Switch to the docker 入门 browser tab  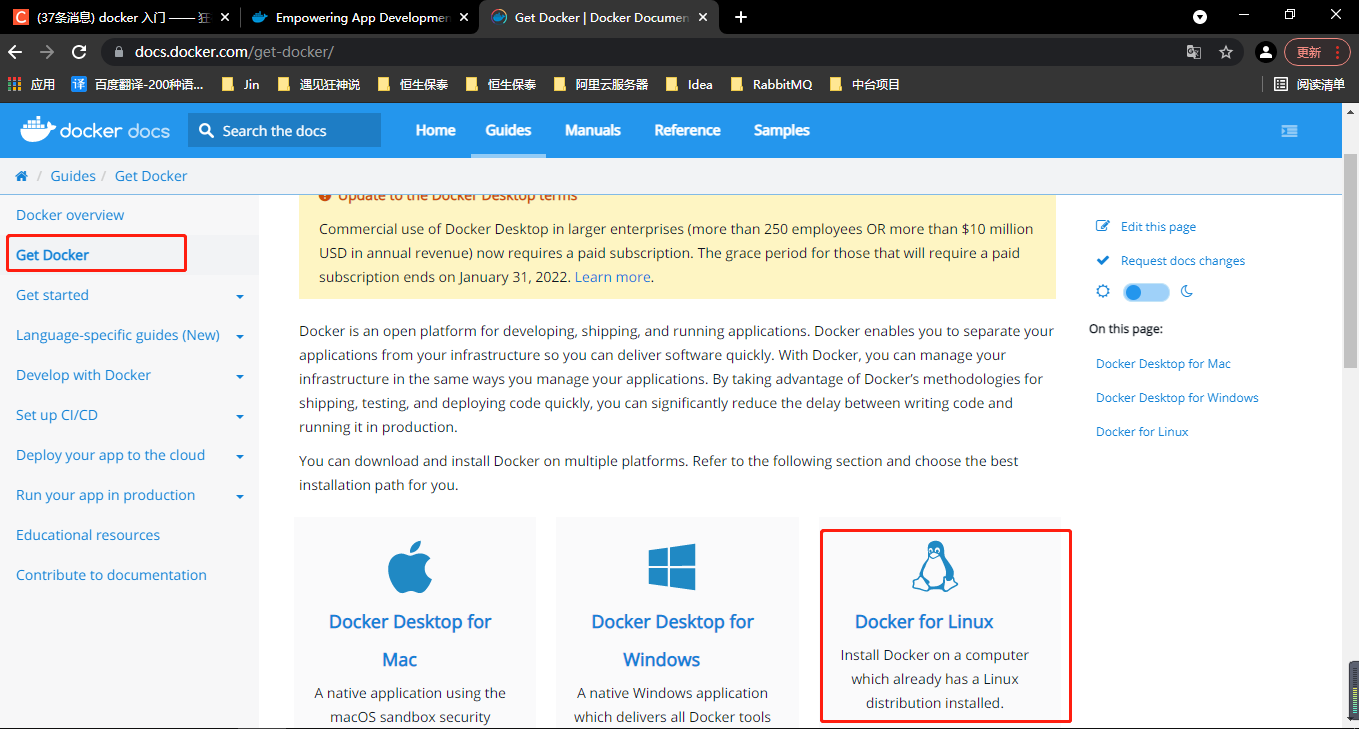(118, 17)
